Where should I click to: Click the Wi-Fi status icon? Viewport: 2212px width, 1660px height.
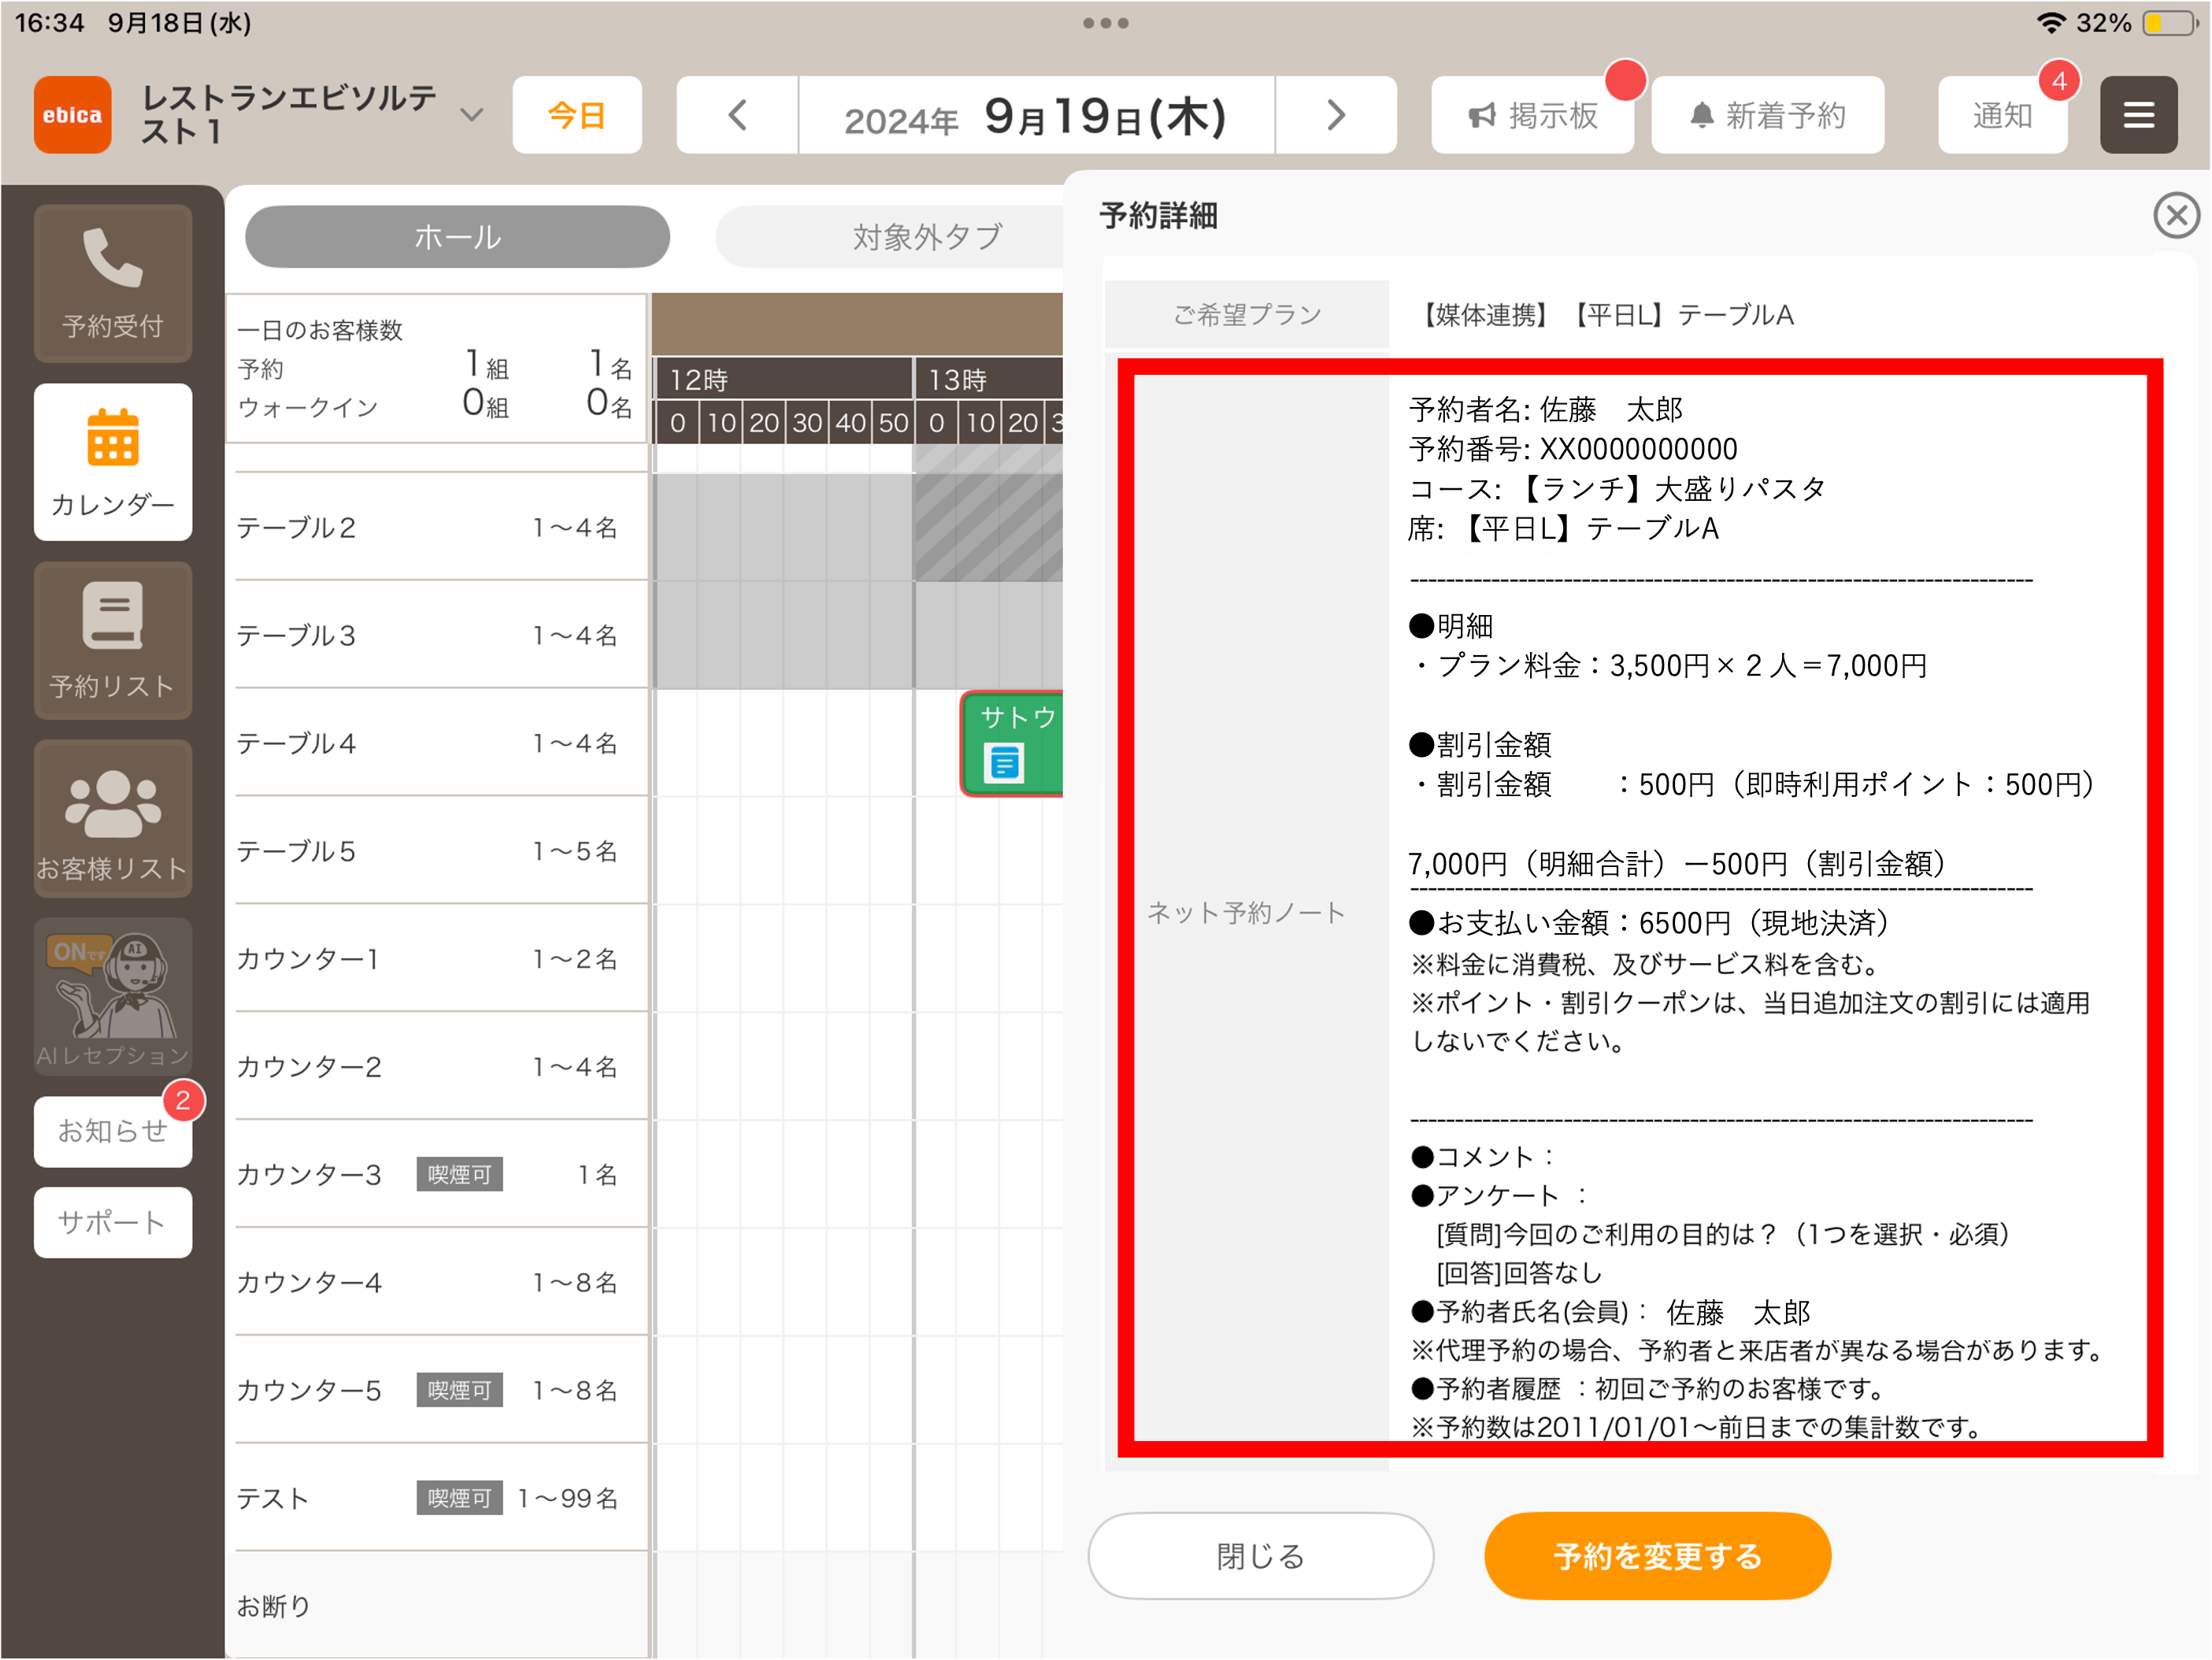pos(2051,23)
